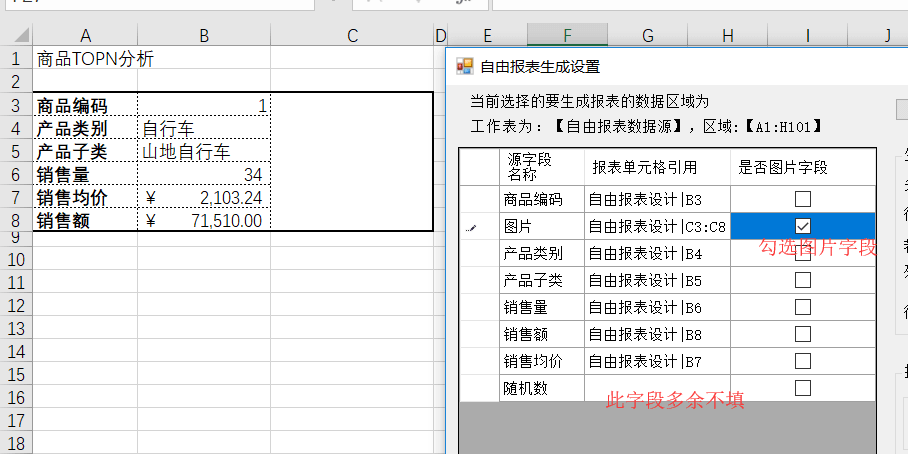Screen dimensions: 908x454
Task: Edit cell reference 自由报表设计|C3:C8
Action: pyautogui.click(x=657, y=226)
